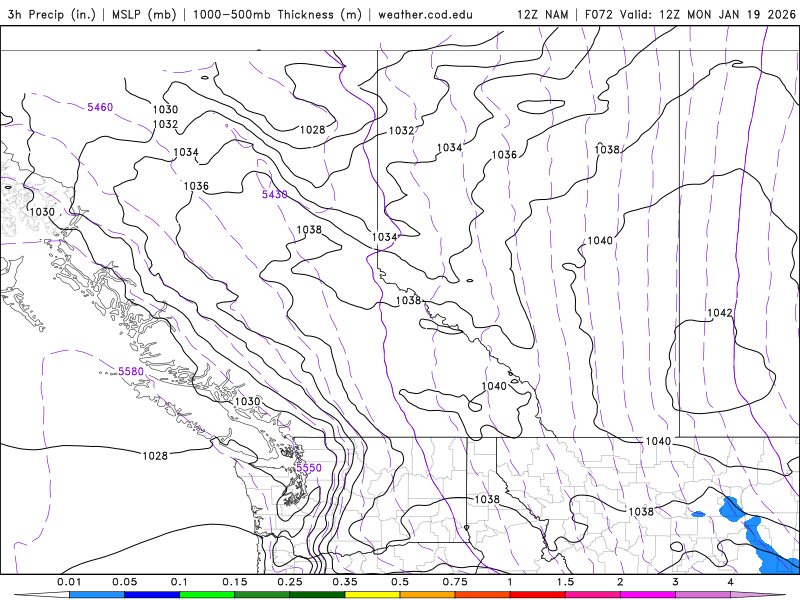Click the light blue 0.01–0.05 legend swatch
Screen dimensions: 800x600
pos(97,595)
